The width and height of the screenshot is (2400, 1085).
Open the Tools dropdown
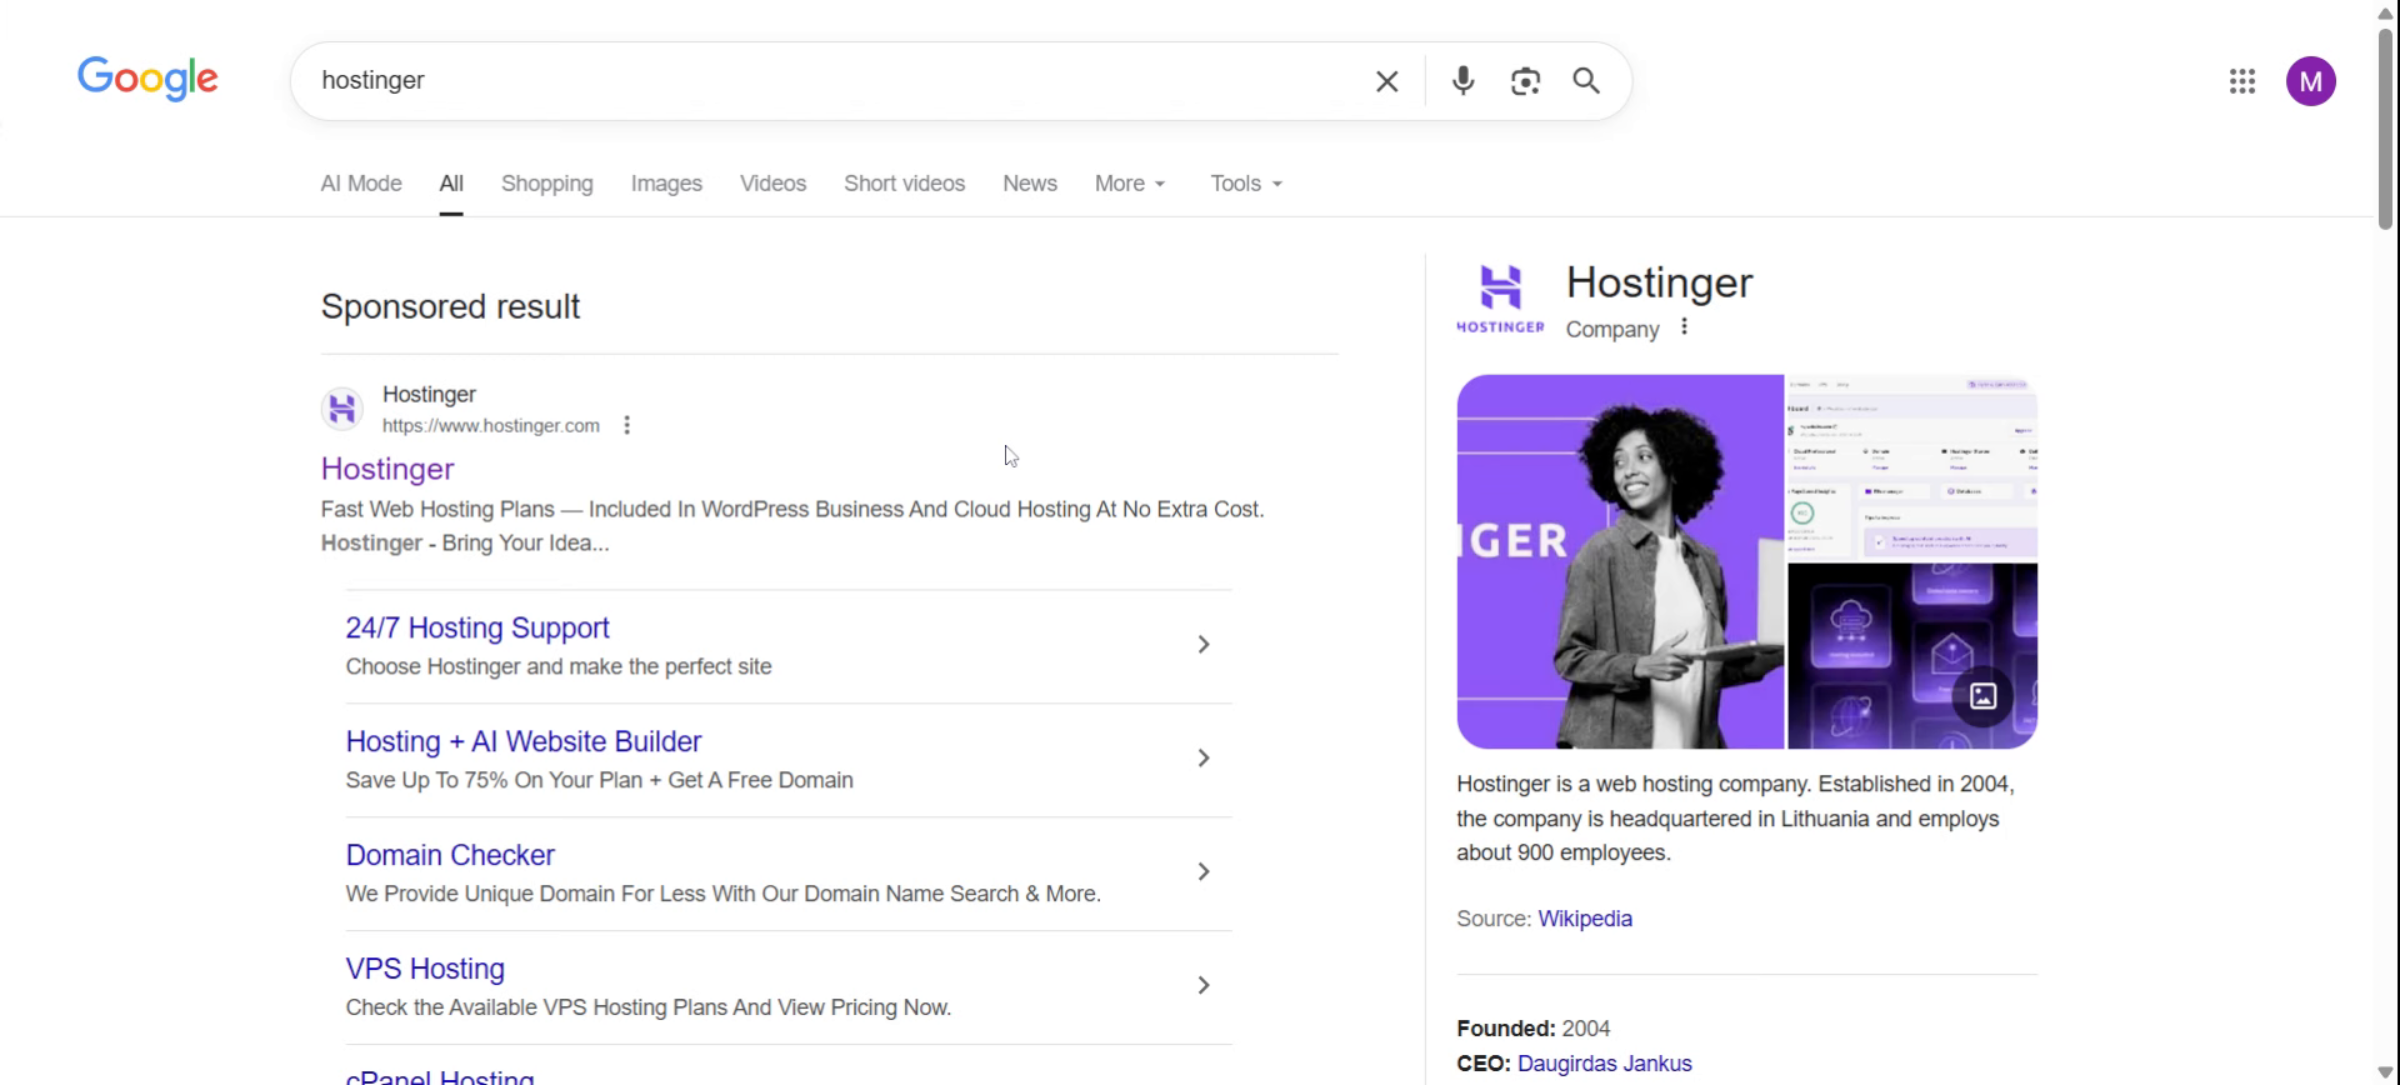(1246, 184)
